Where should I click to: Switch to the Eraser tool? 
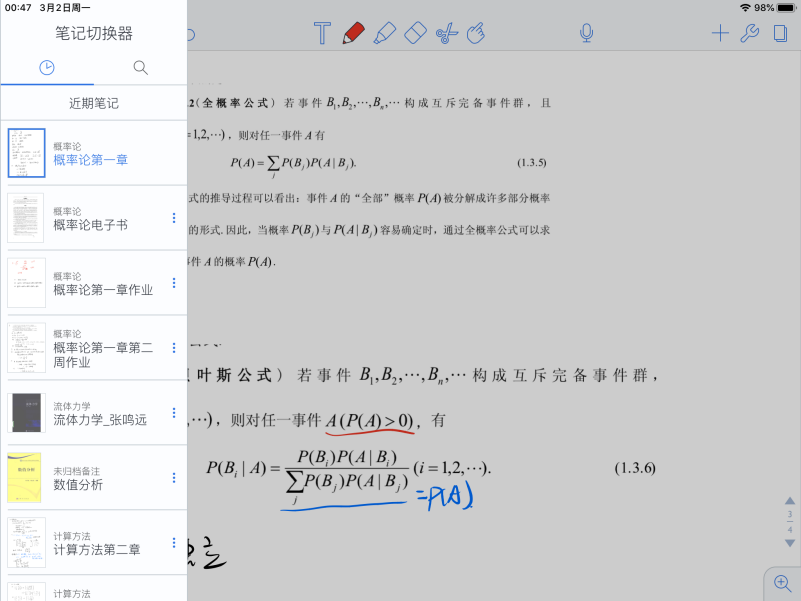coord(417,33)
